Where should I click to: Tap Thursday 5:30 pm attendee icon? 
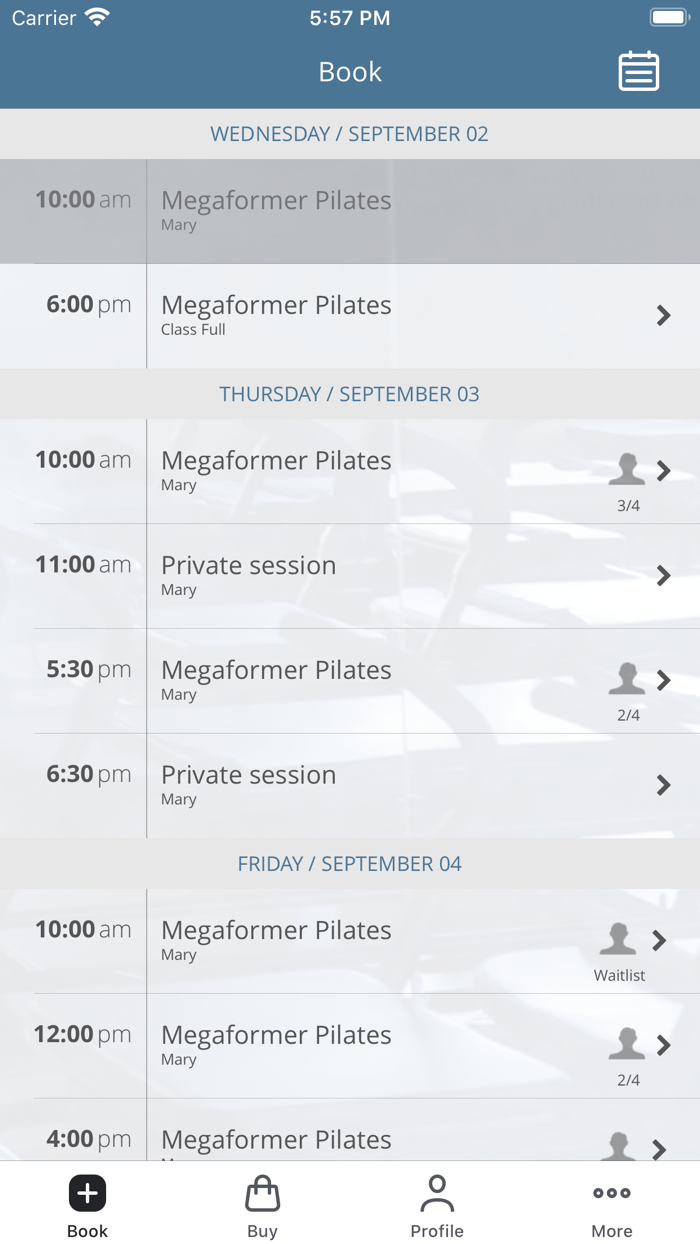coord(627,679)
